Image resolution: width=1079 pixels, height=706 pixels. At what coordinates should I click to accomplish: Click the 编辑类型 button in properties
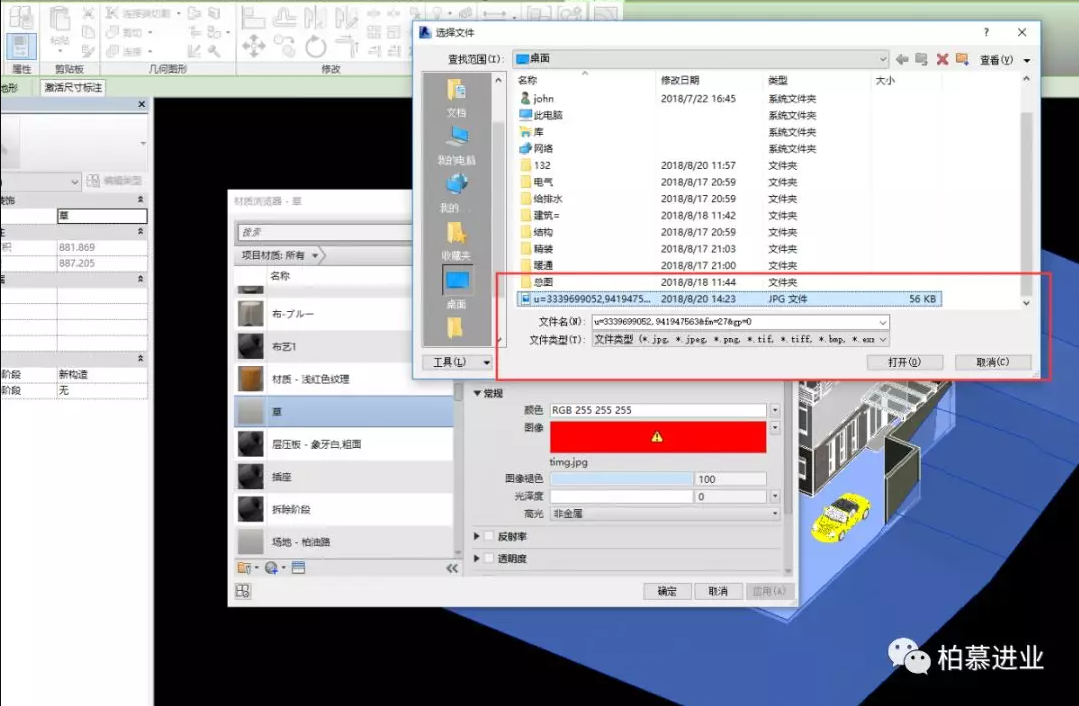(x=114, y=180)
